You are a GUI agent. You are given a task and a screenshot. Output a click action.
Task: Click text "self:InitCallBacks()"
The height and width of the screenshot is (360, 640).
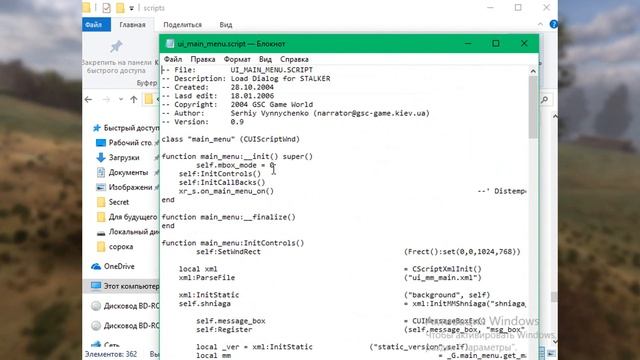point(222,182)
